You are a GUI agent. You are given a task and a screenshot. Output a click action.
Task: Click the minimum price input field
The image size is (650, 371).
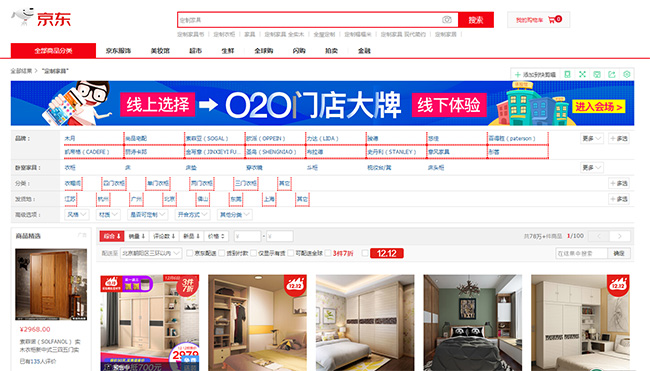pos(247,236)
